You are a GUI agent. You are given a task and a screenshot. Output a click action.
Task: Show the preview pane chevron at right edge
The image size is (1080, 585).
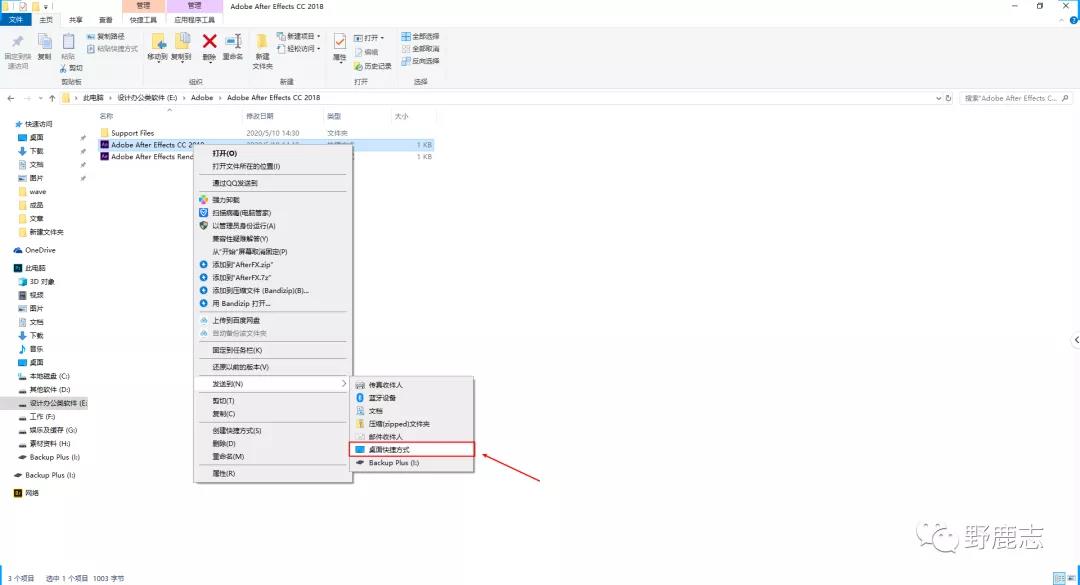pyautogui.click(x=1076, y=340)
